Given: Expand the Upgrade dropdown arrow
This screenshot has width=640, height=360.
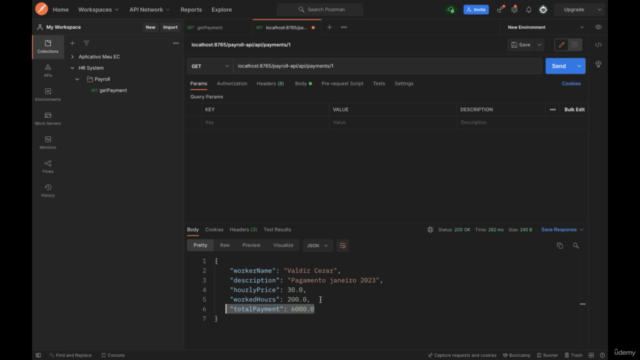Looking at the screenshot, I should tap(599, 9).
